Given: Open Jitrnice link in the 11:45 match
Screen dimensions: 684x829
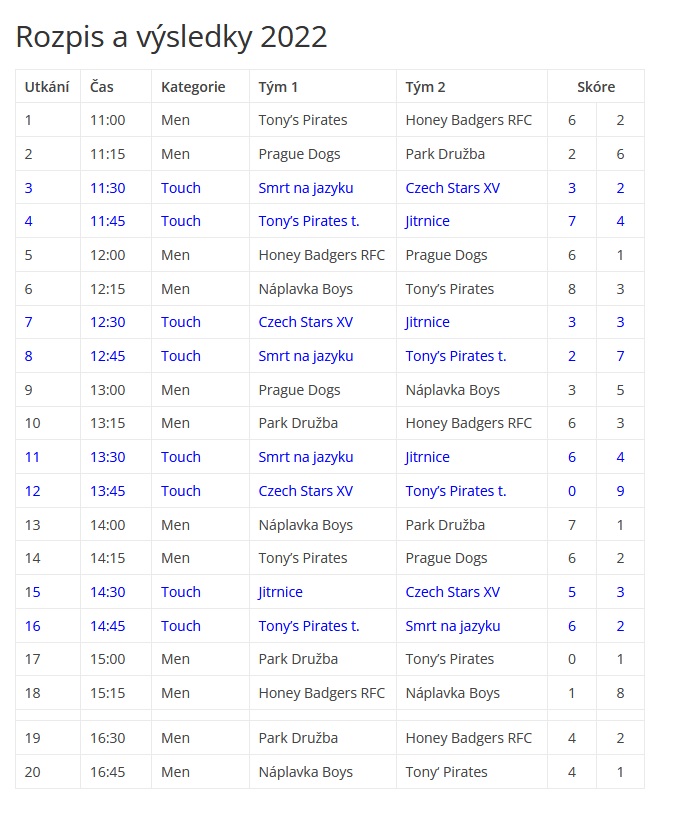Looking at the screenshot, I should pyautogui.click(x=427, y=221).
